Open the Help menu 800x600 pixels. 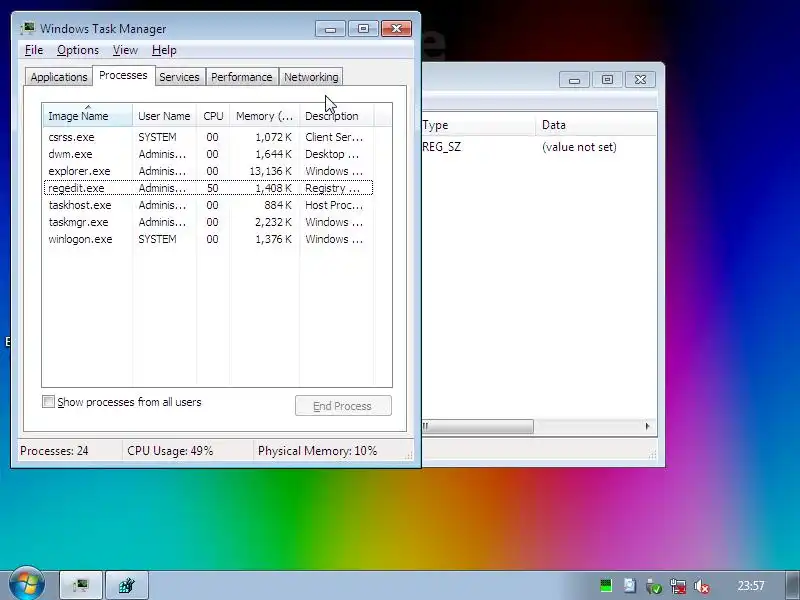[x=164, y=50]
